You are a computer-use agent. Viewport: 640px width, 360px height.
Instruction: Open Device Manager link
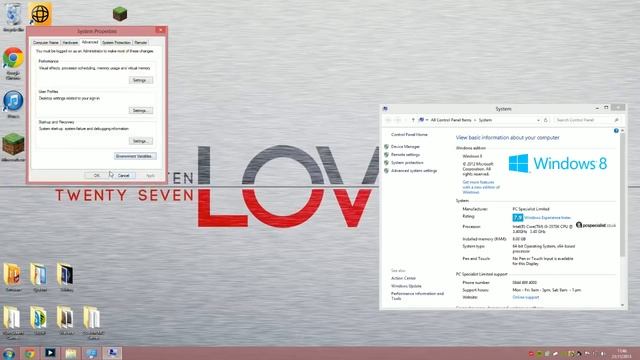(x=405, y=146)
